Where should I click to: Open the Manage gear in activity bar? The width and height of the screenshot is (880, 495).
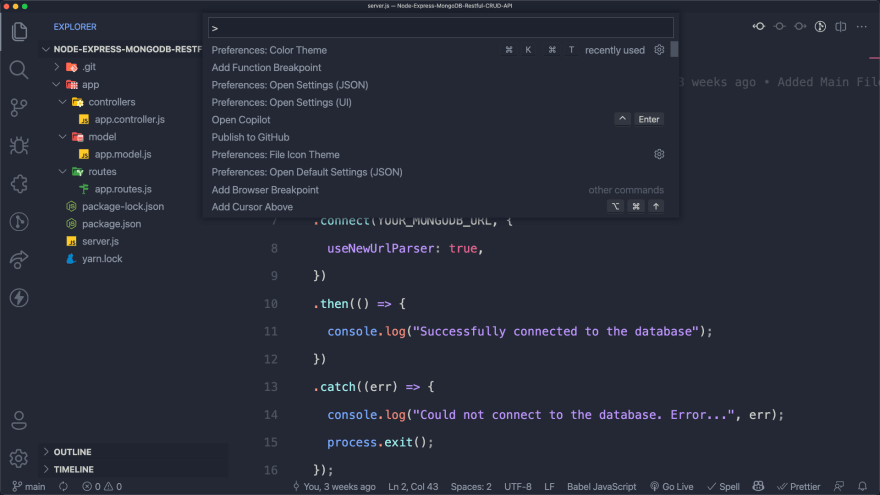(19, 458)
